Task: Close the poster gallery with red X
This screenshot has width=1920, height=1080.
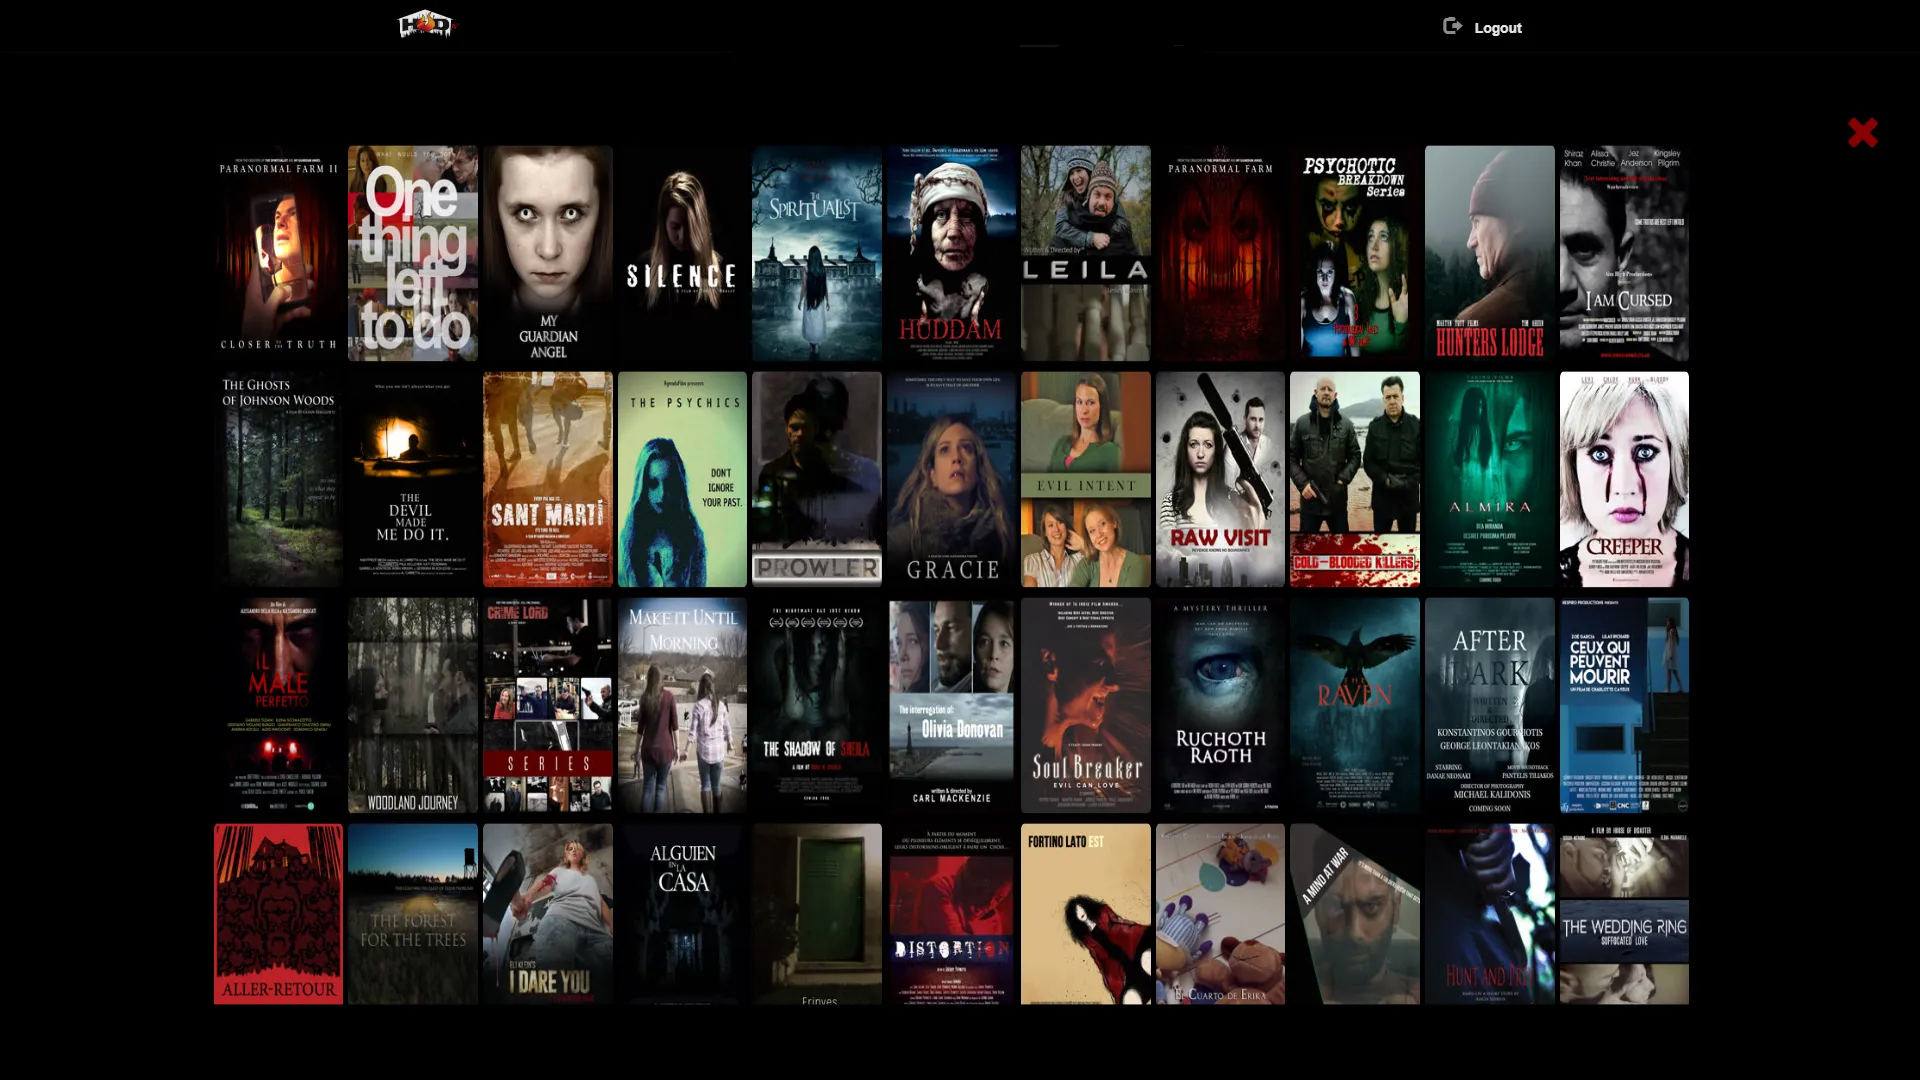Action: pyautogui.click(x=1862, y=132)
